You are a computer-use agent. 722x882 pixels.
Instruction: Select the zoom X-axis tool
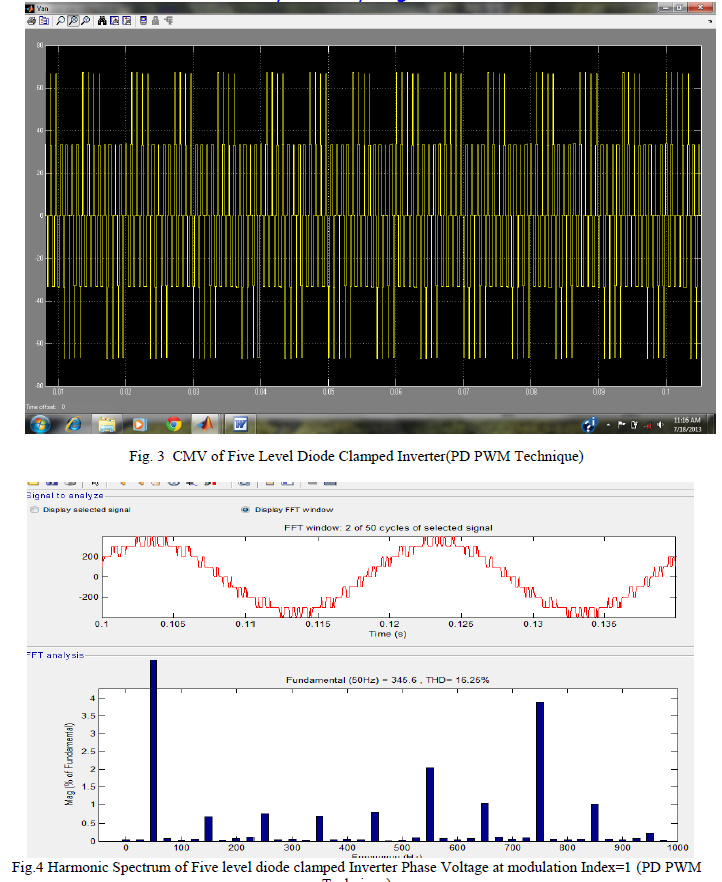72,19
